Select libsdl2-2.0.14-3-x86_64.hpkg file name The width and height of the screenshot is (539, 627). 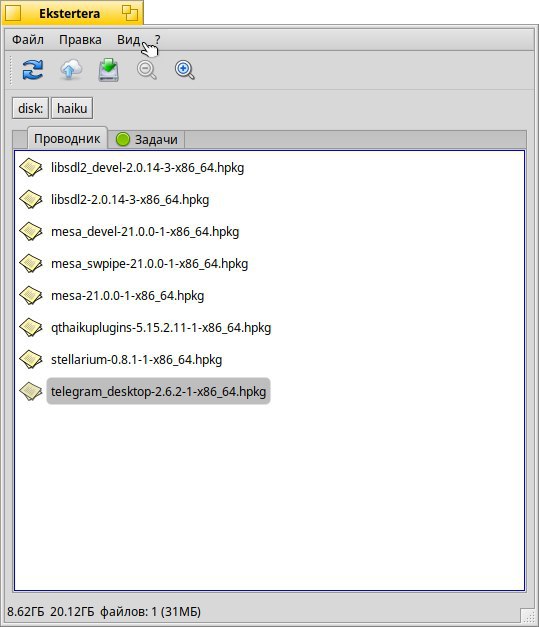tap(130, 200)
